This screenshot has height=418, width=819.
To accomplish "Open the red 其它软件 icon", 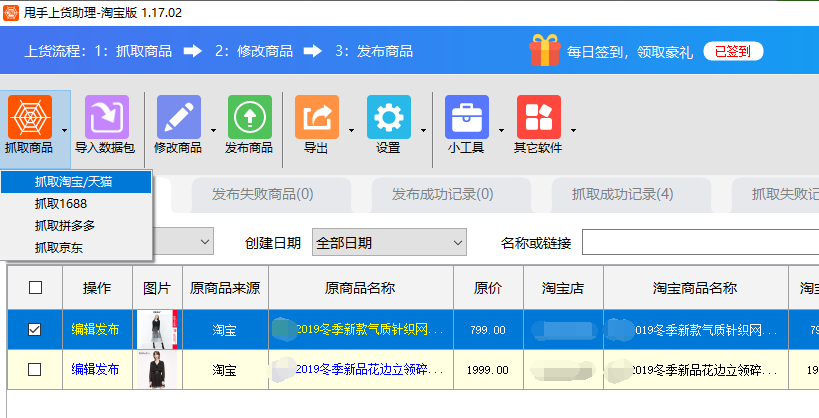I will (x=539, y=117).
